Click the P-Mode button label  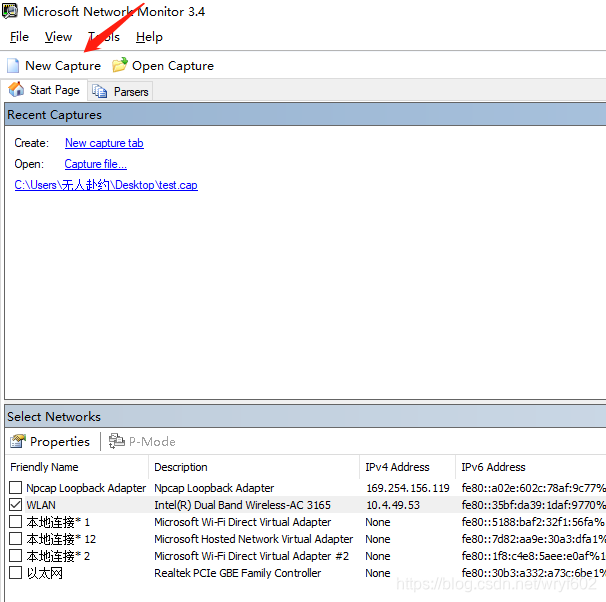pos(152,442)
